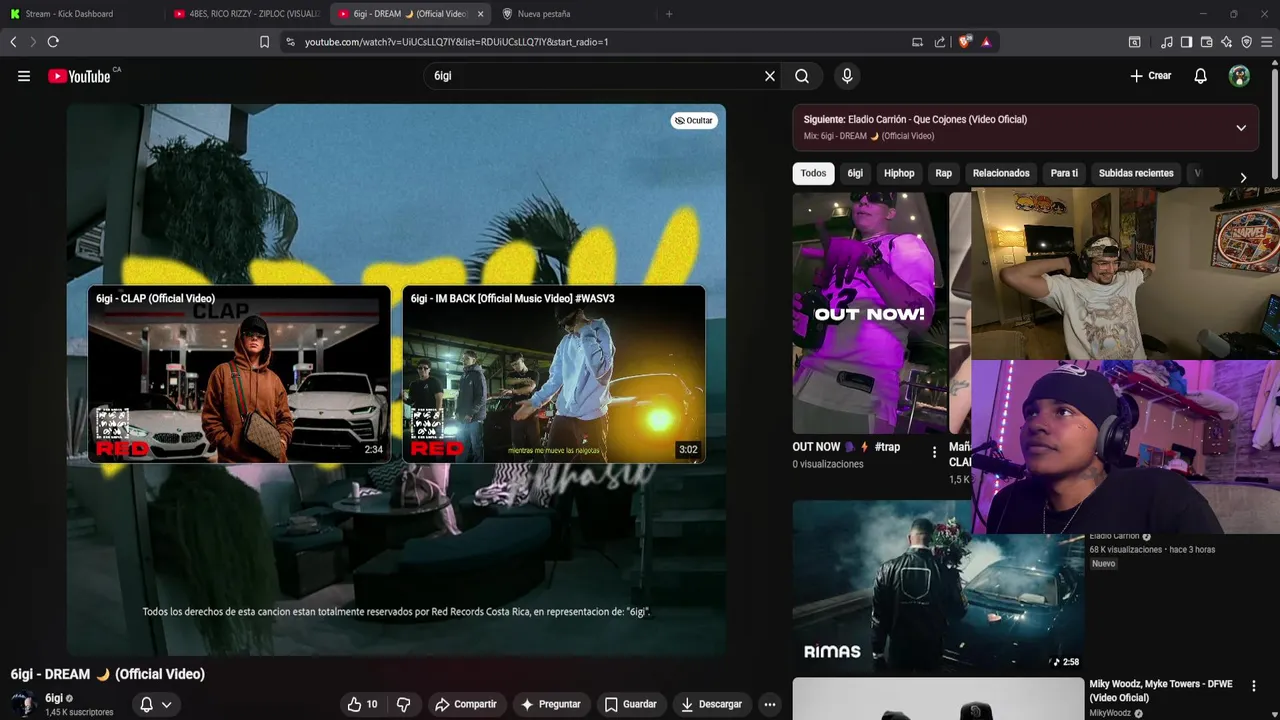
Task: Open options for Miky Woodz DFWE video
Action: pyautogui.click(x=1254, y=686)
